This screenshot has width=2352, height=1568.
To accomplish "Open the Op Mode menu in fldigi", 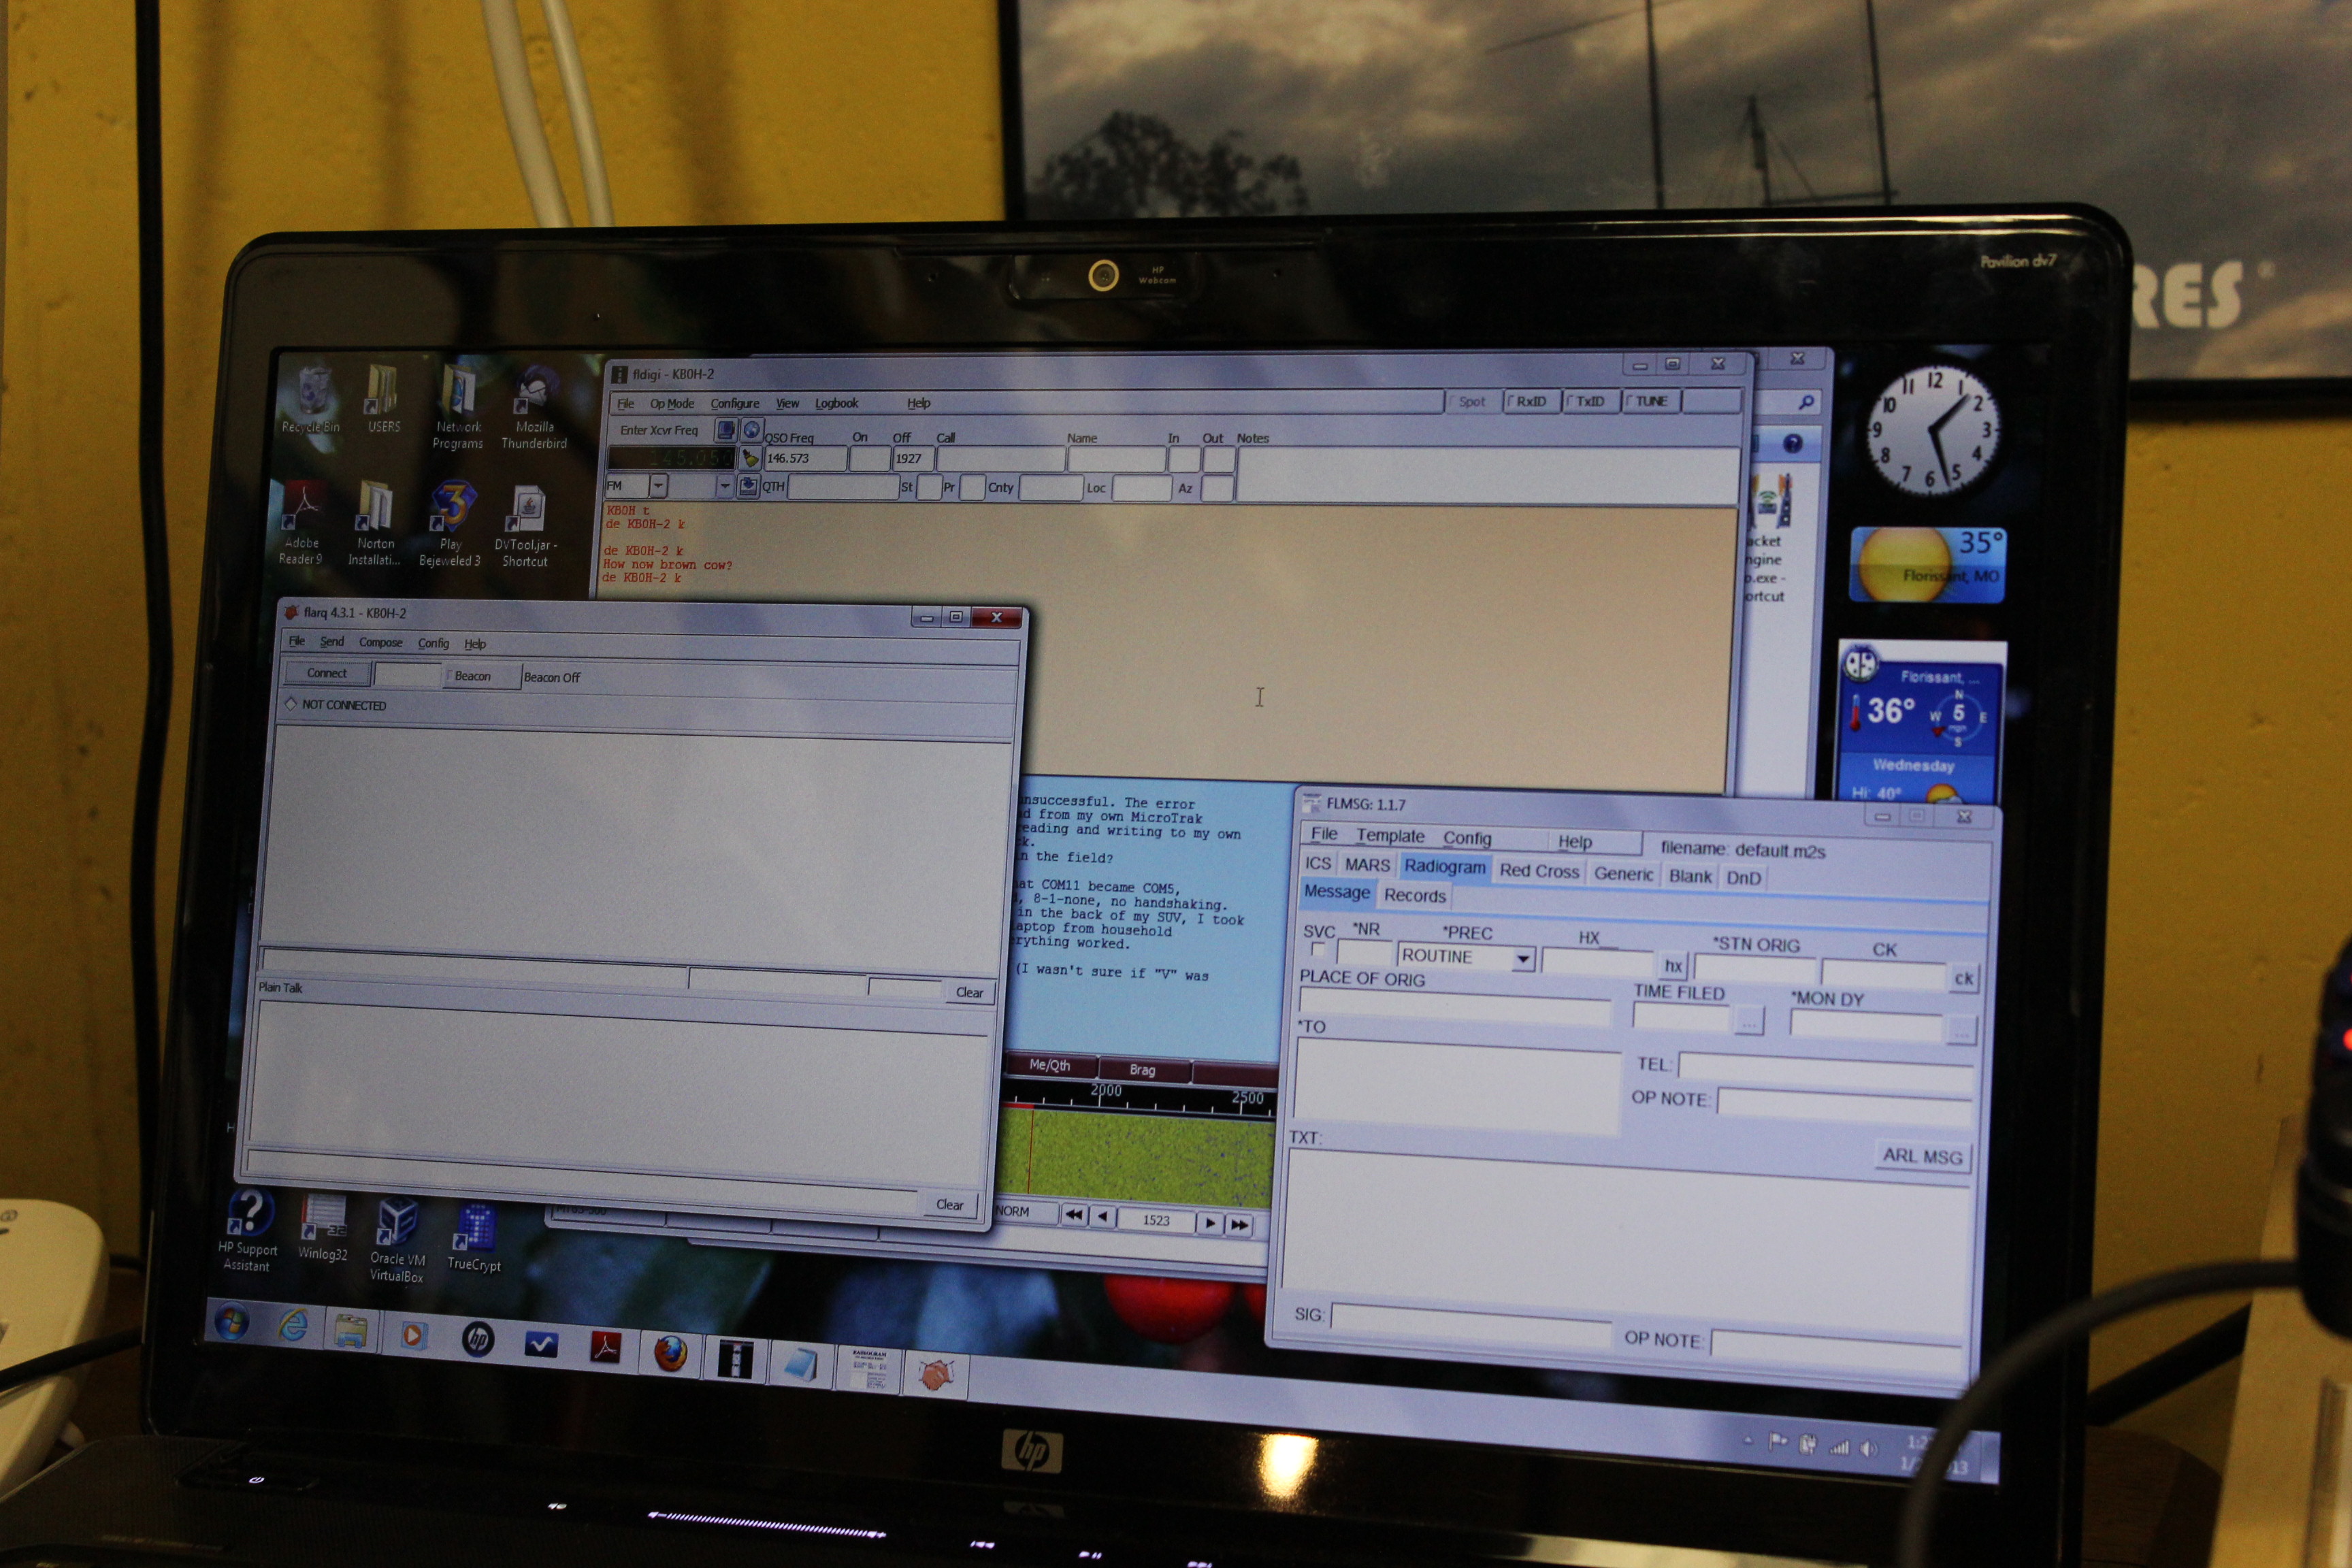I will 671,404.
